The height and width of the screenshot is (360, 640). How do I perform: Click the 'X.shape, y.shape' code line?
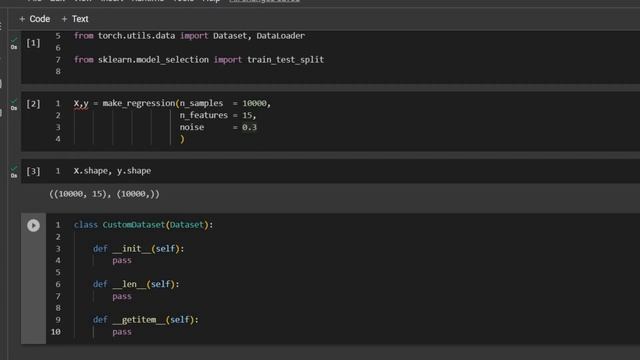coord(112,171)
